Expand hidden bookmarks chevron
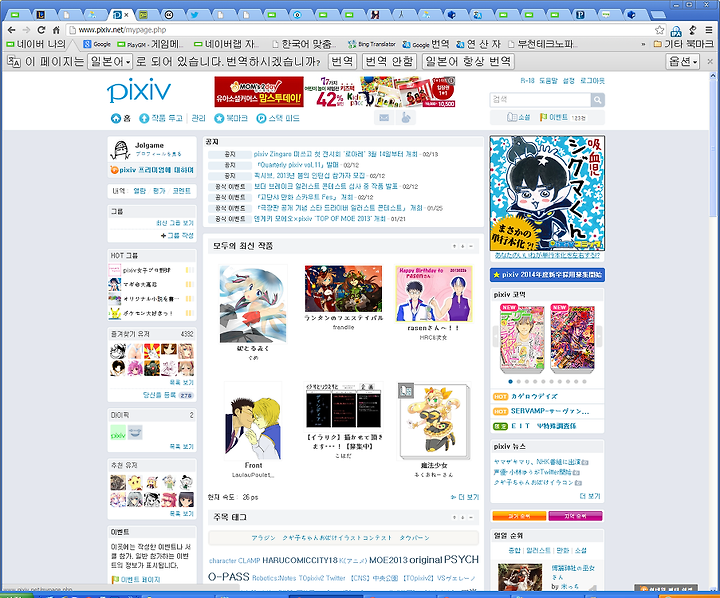 [643, 45]
